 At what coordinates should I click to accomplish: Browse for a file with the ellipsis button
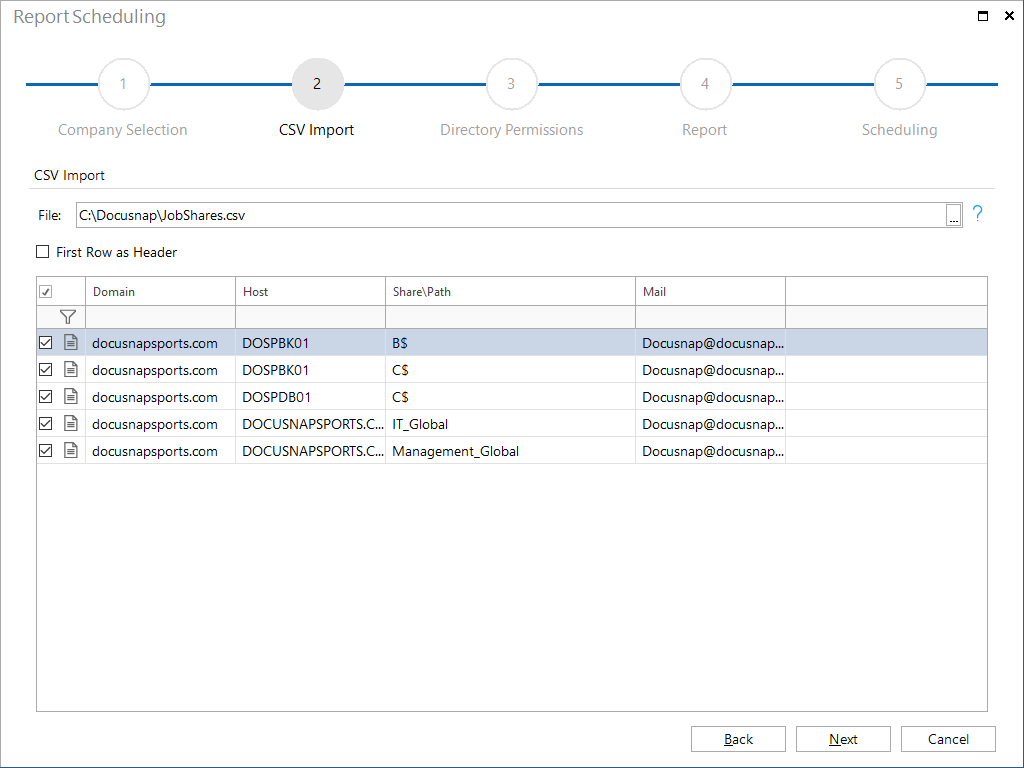[953, 215]
